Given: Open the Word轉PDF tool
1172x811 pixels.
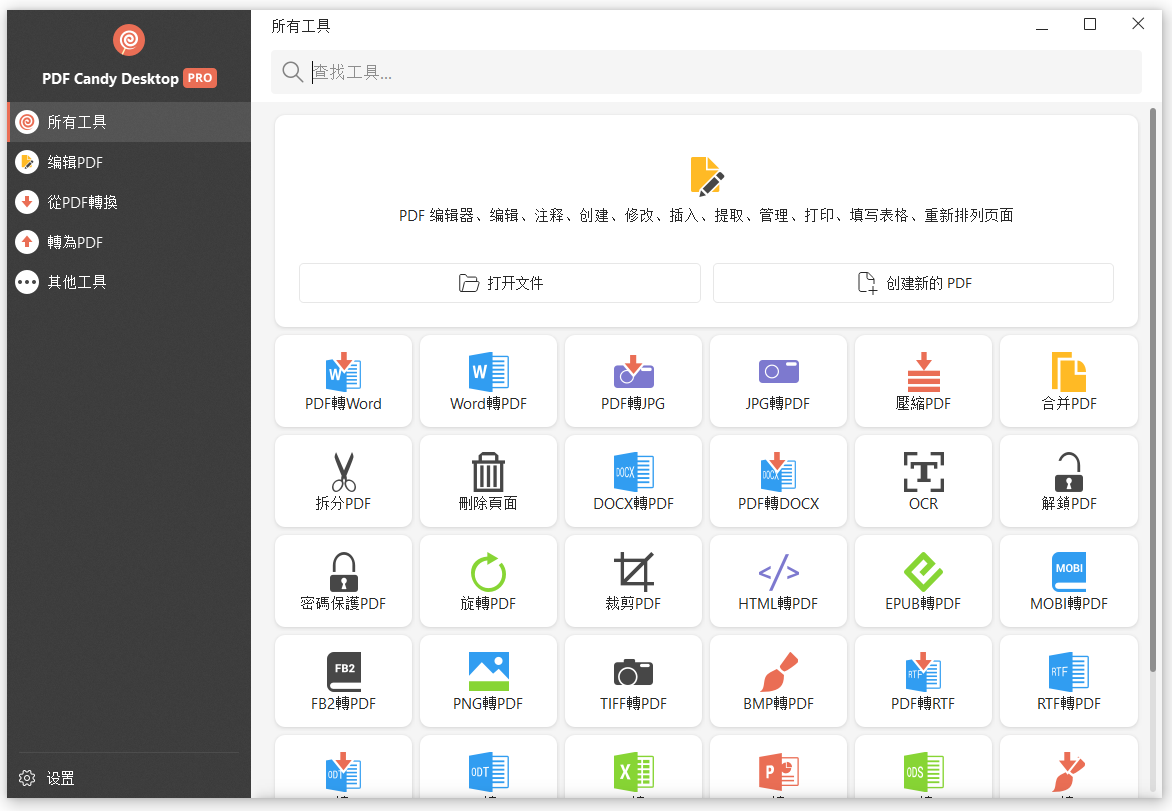Looking at the screenshot, I should tap(488, 381).
